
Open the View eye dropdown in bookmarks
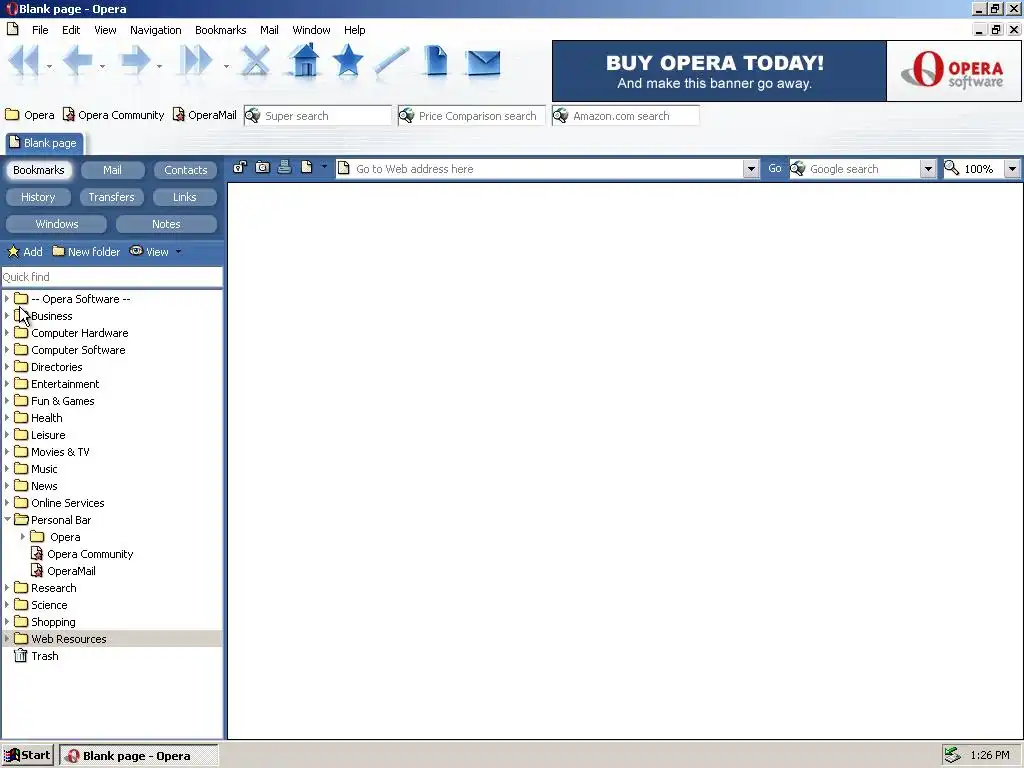tap(155, 251)
